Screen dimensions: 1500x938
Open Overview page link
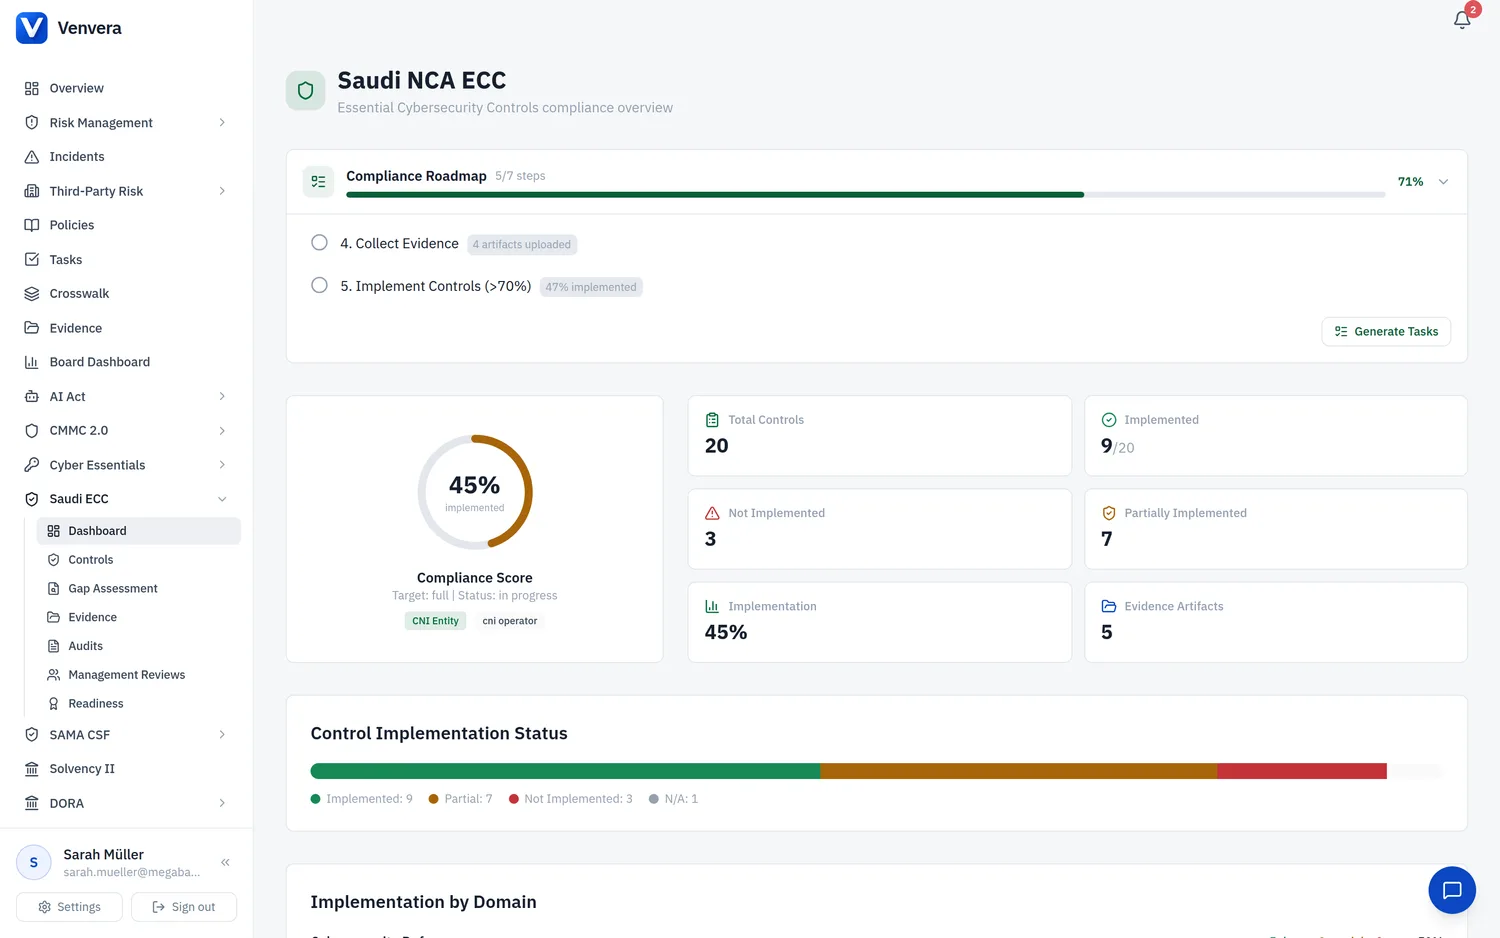[126, 88]
